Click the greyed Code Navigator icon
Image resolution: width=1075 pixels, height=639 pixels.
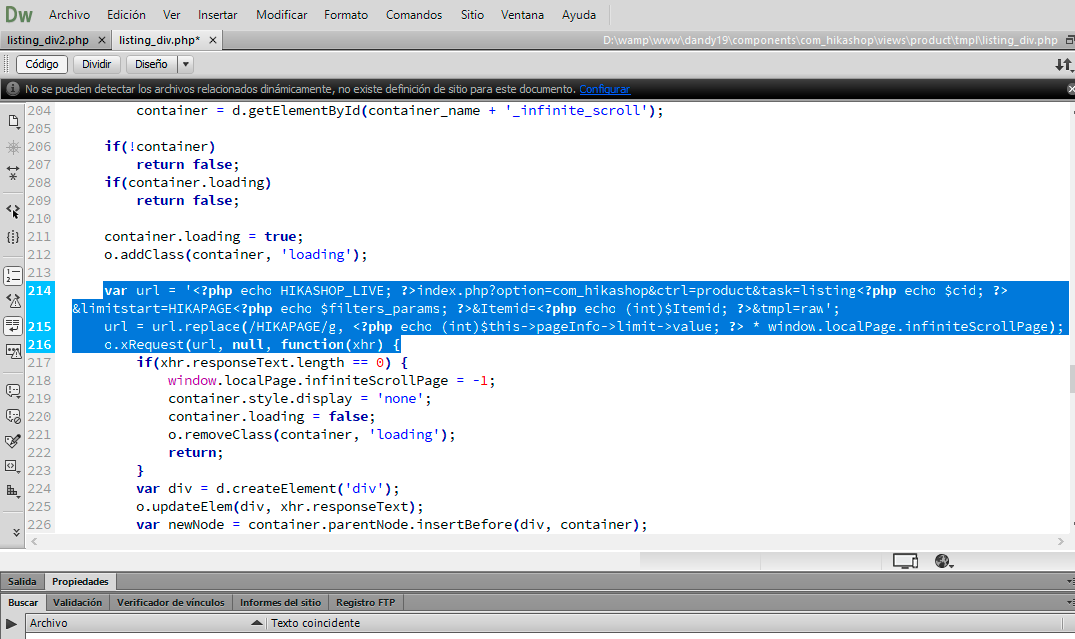13,147
